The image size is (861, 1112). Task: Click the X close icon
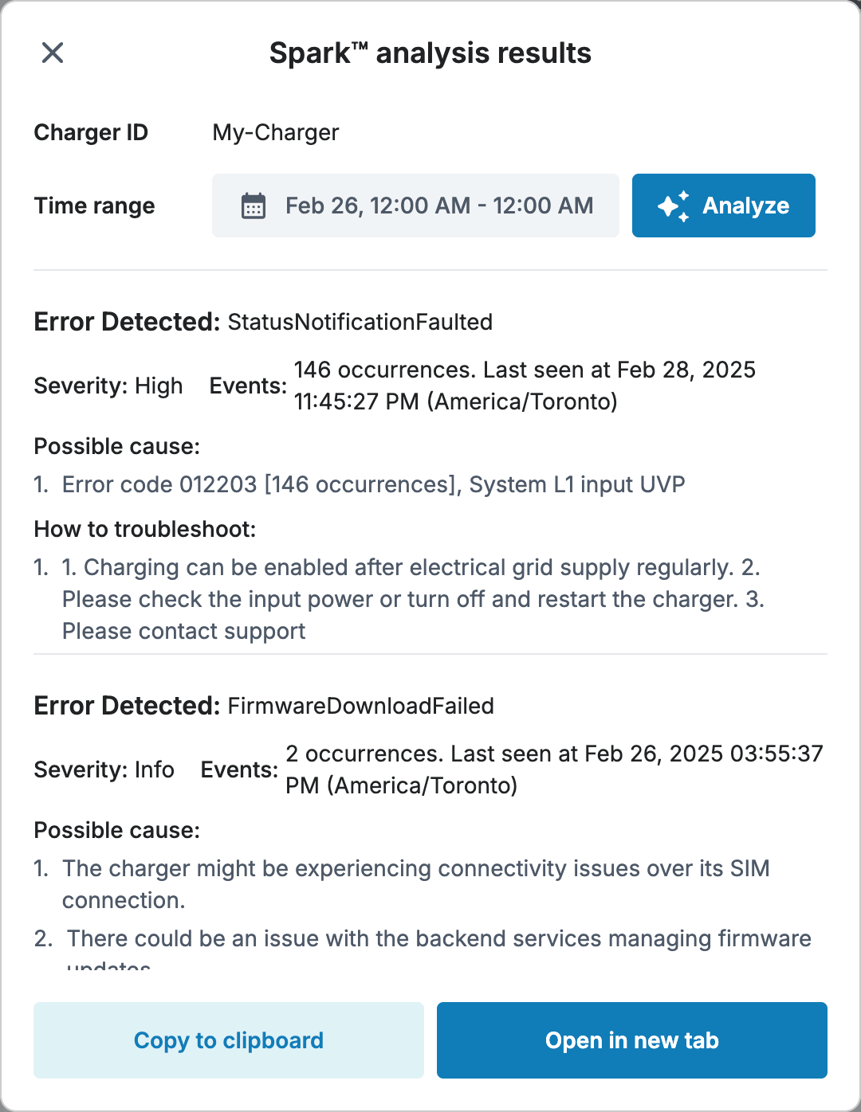(51, 52)
